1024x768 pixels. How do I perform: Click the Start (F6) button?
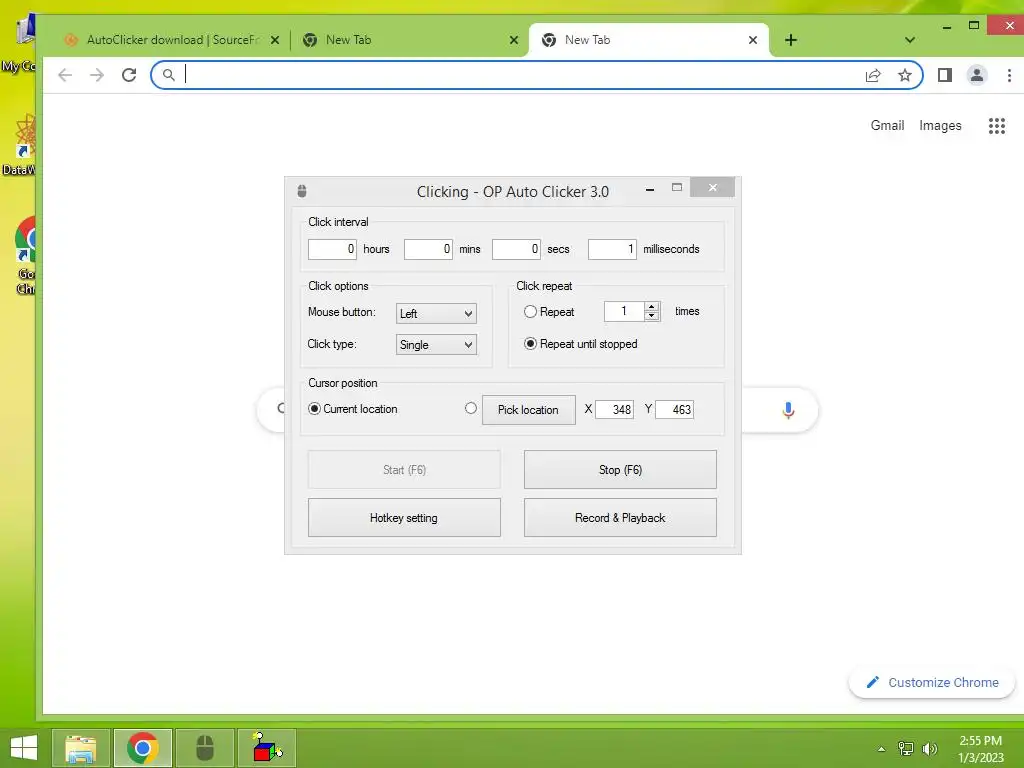pos(404,470)
